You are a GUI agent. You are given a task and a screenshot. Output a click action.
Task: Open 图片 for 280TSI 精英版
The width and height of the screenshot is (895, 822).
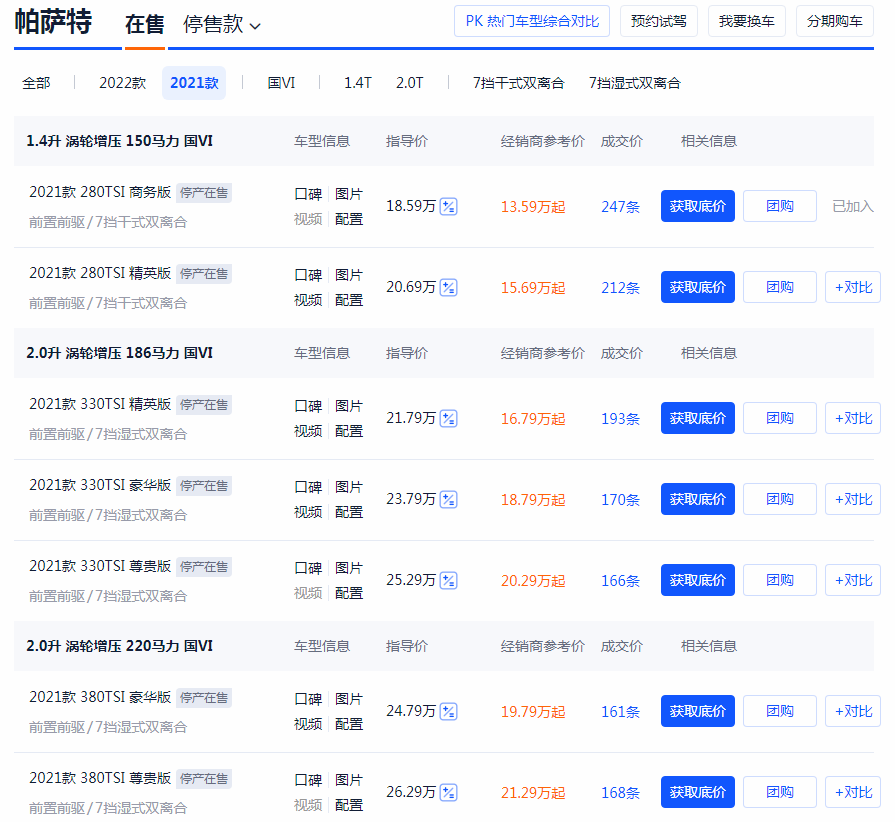click(349, 275)
